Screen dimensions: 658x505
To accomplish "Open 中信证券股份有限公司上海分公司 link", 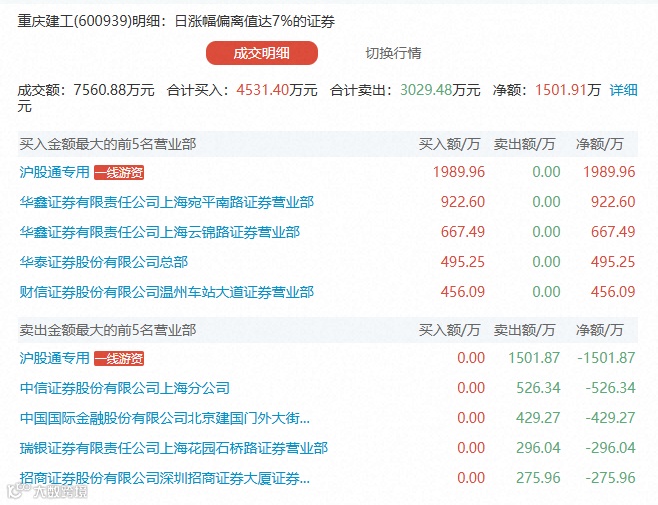I will [125, 387].
